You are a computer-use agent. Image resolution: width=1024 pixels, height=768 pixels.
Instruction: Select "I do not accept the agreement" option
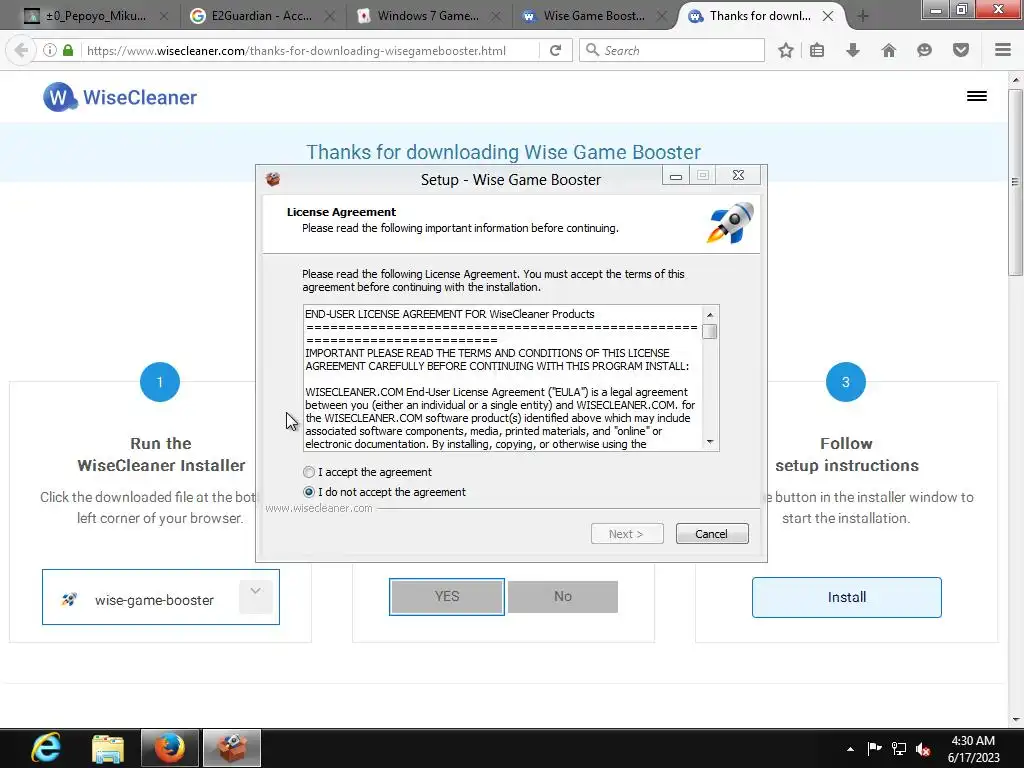point(385,492)
